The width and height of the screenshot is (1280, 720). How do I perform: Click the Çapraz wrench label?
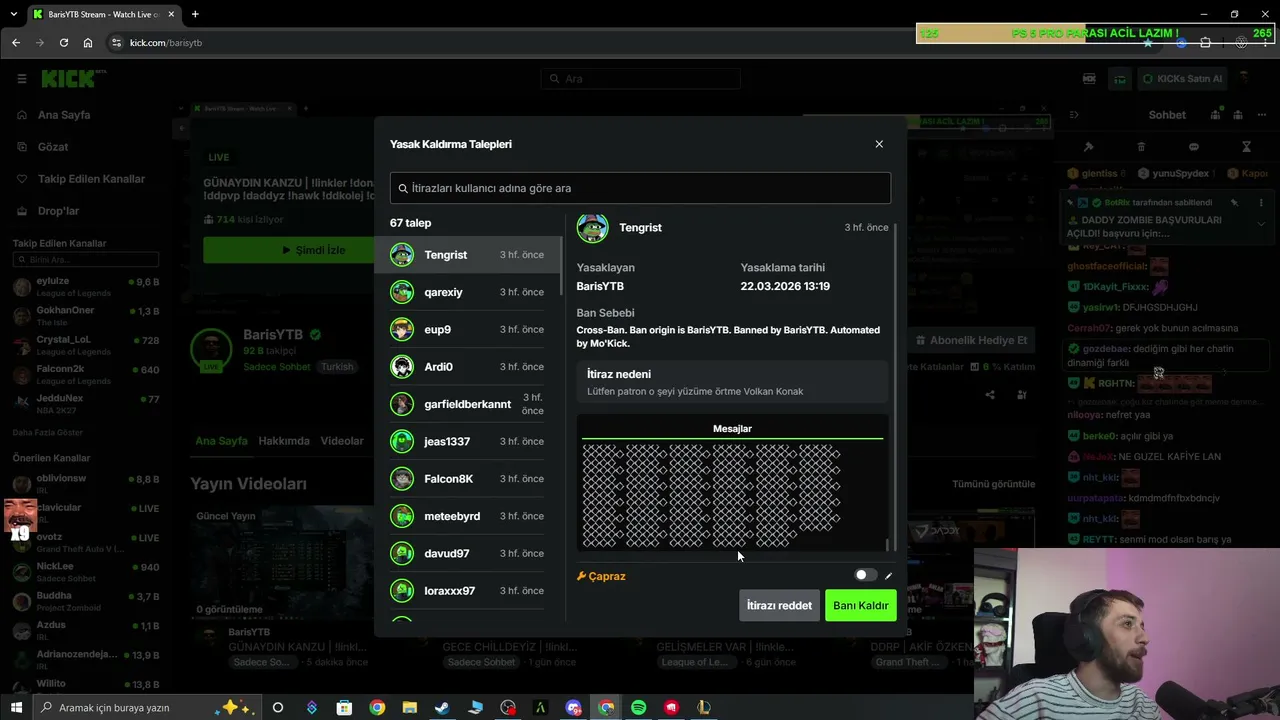[601, 576]
